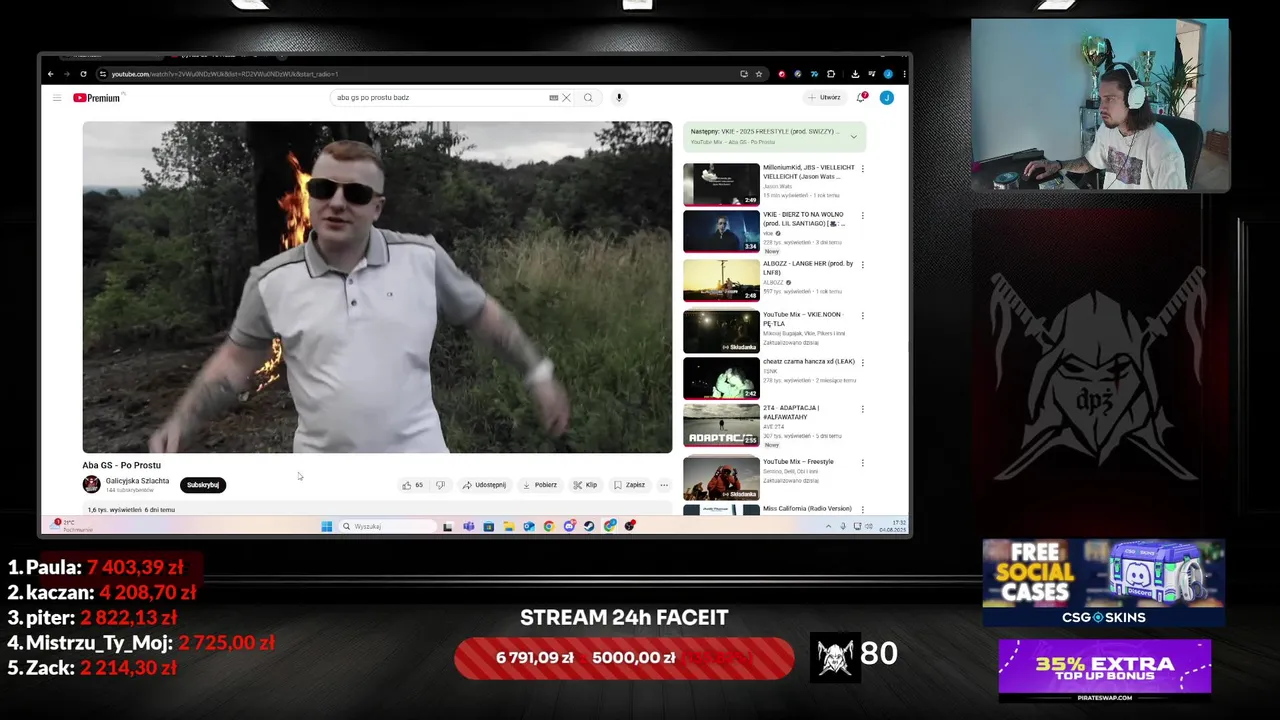1280x720 pixels.
Task: Open VKIE - BIERZ TO NA WOLNO title
Action: point(805,218)
